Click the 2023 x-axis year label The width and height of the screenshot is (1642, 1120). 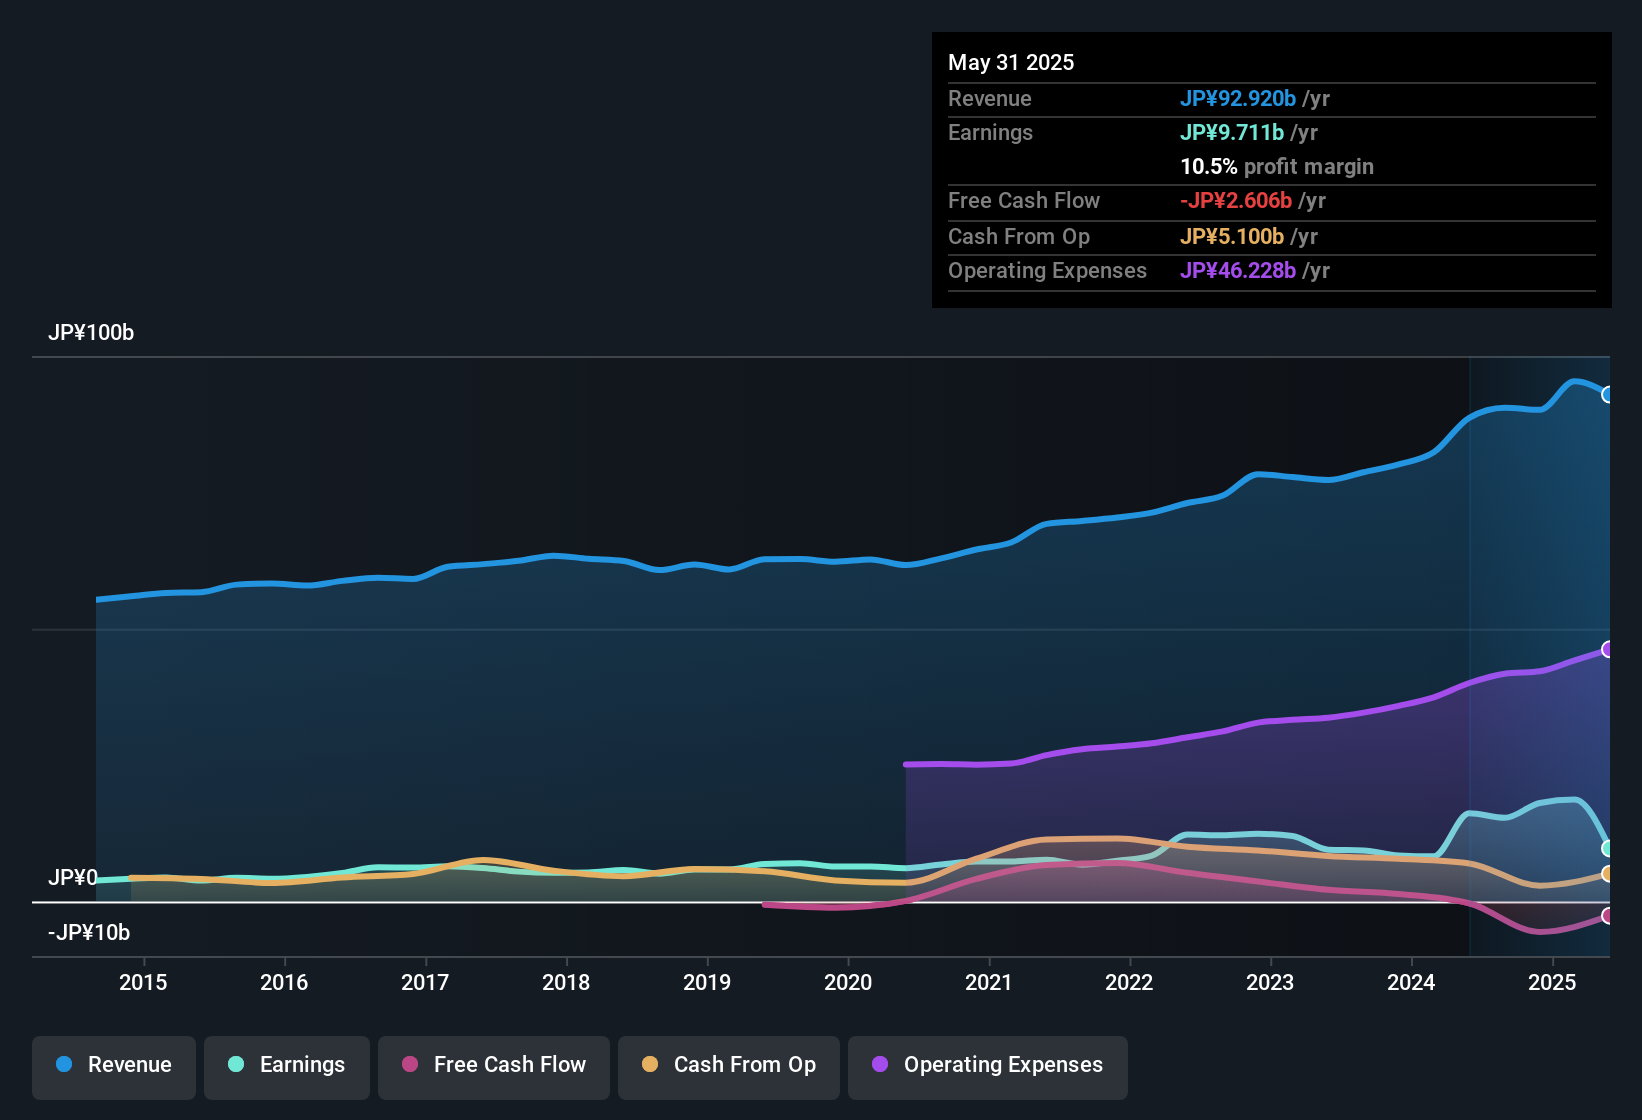(1270, 983)
